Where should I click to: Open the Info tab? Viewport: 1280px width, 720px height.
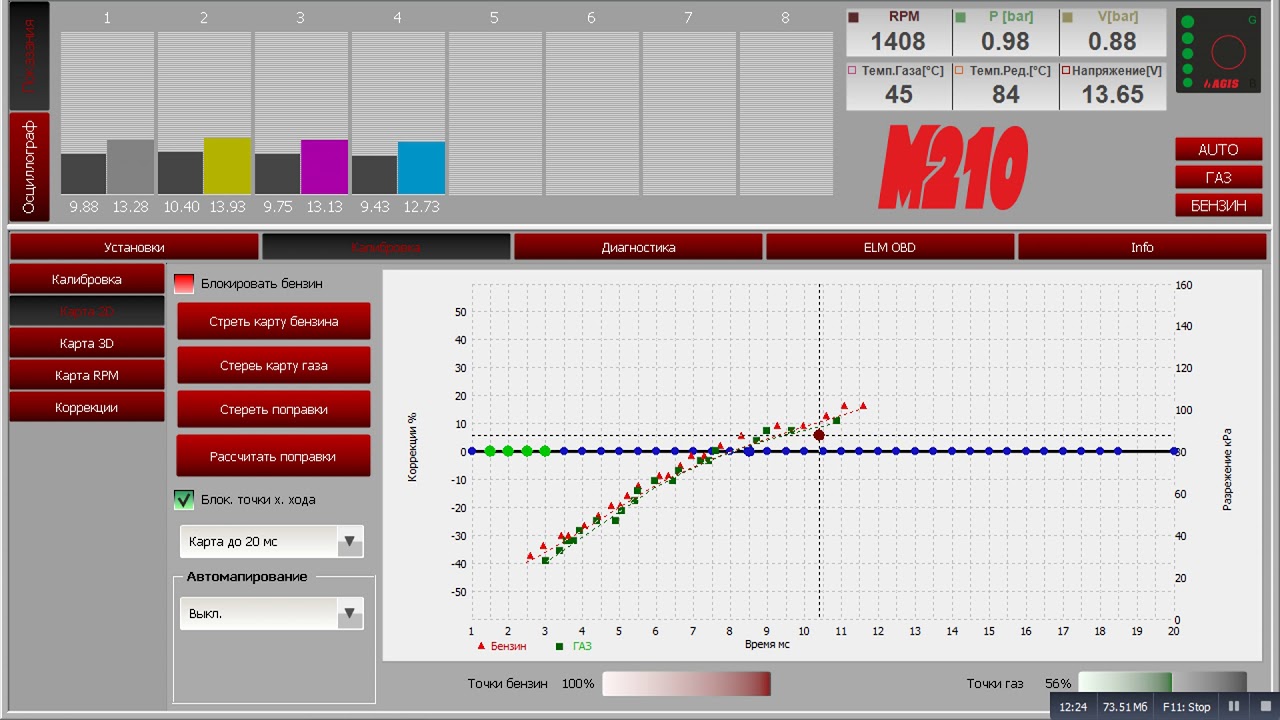pos(1142,247)
